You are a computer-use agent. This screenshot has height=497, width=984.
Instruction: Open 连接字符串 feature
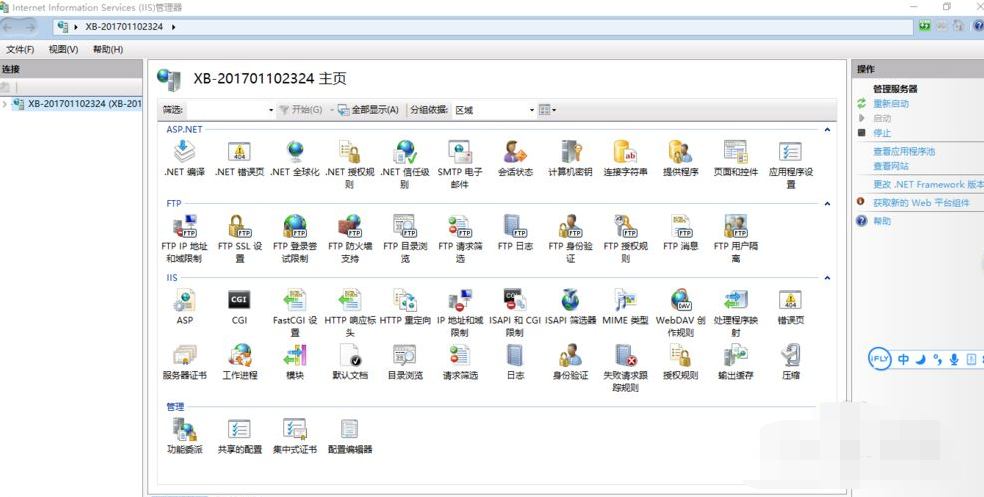(625, 158)
